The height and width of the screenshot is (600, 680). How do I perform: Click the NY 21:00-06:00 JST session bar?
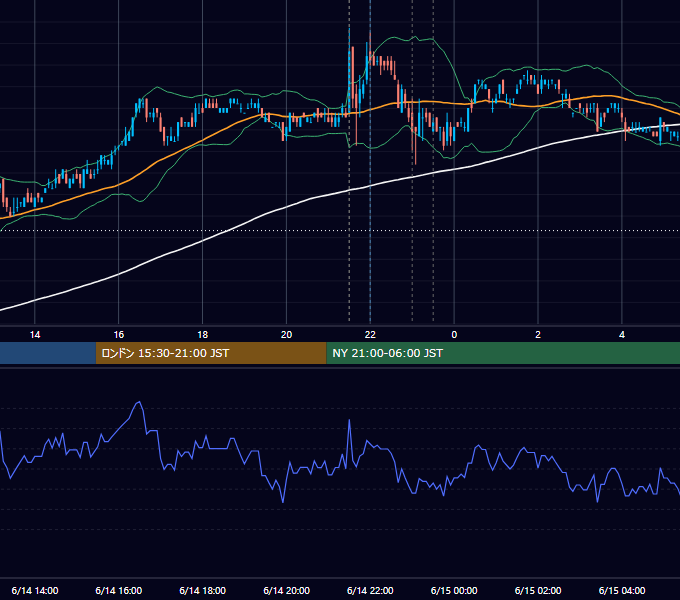tap(503, 353)
